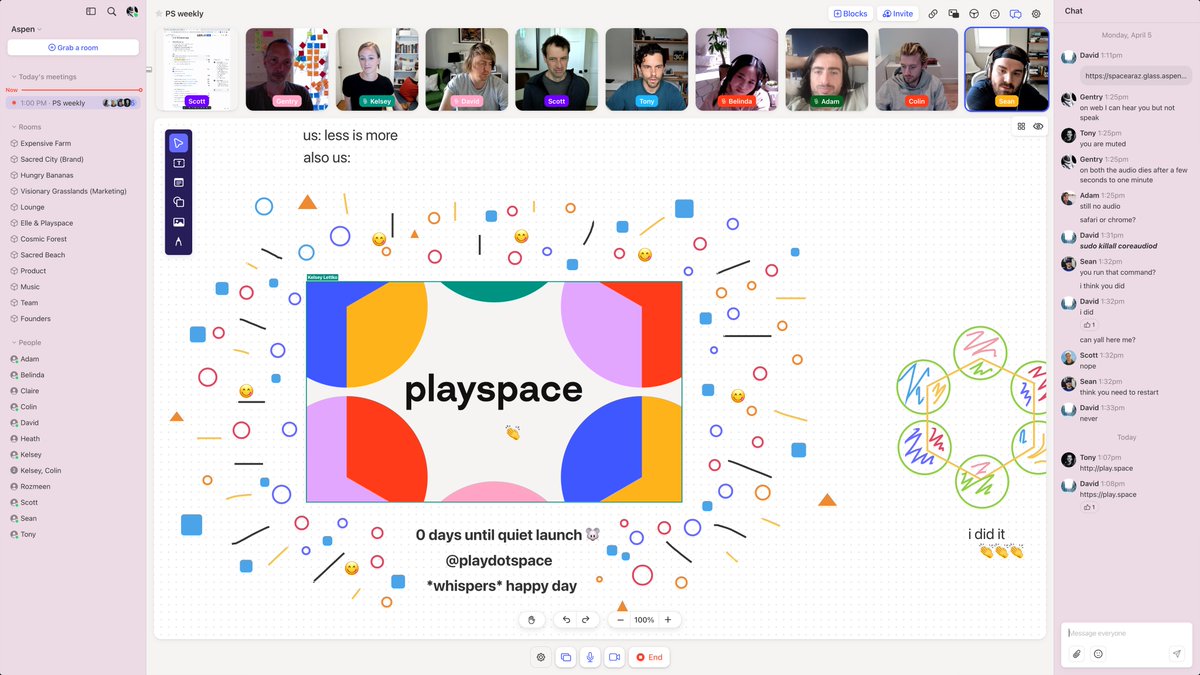Open Tony's http://play.space link in chat
The image size is (1200, 675).
pyautogui.click(x=1107, y=470)
